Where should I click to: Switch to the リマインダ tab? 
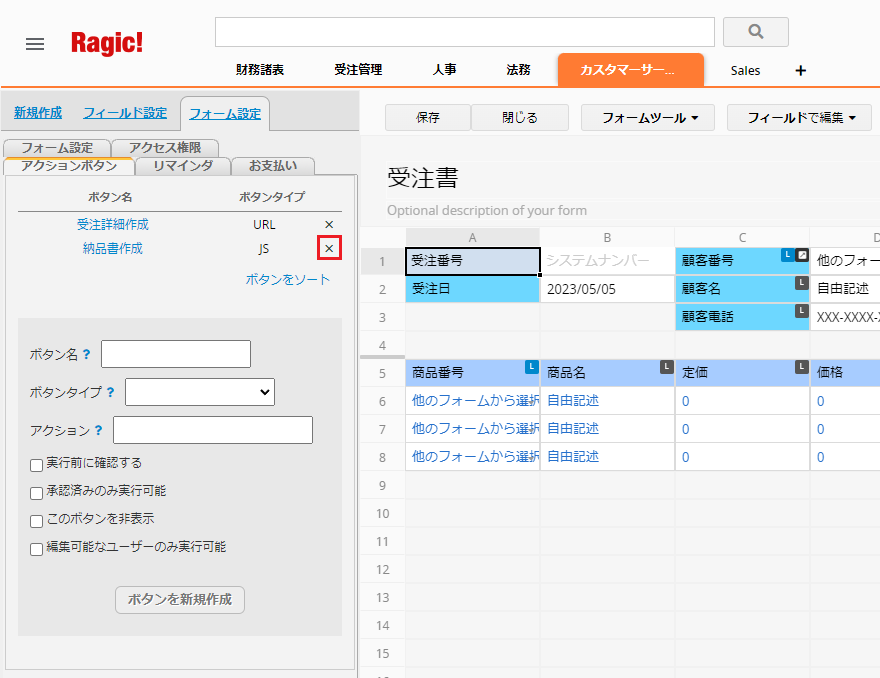[x=183, y=166]
